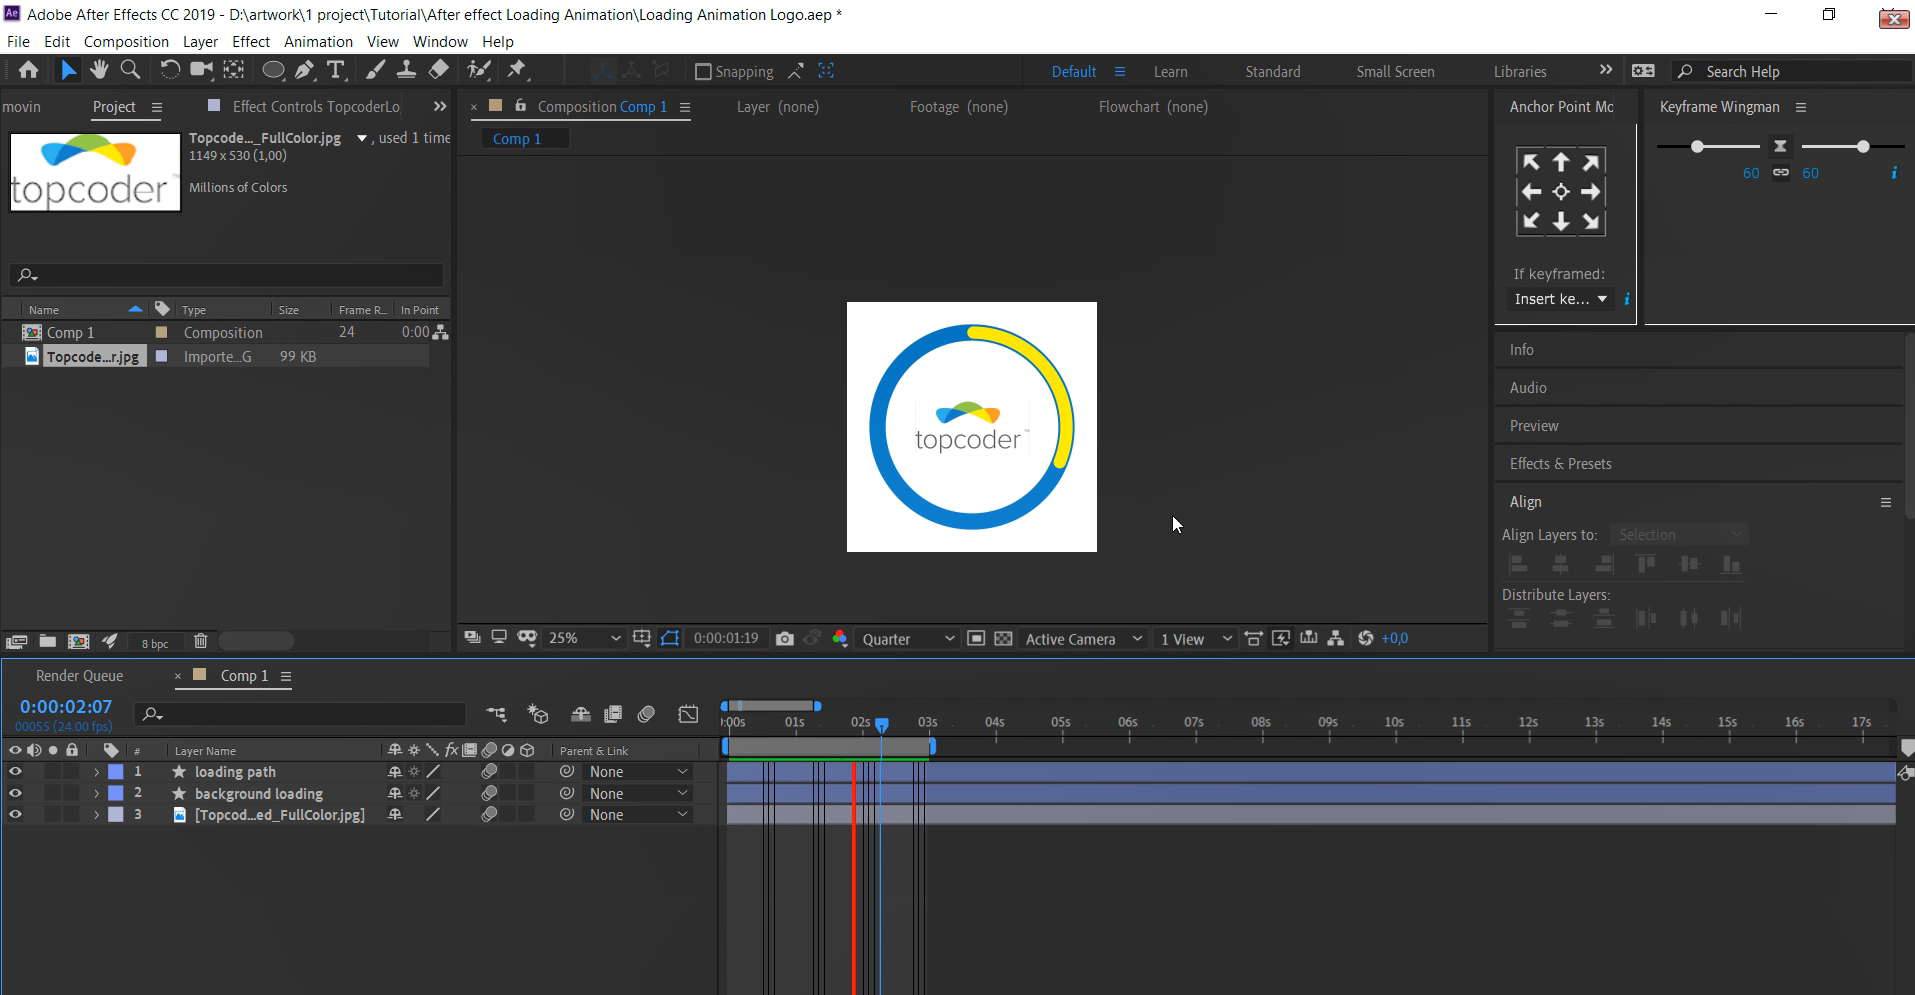Click the snapshot camera icon in viewer
Viewport: 1915px width, 995px height.
[x=785, y=638]
